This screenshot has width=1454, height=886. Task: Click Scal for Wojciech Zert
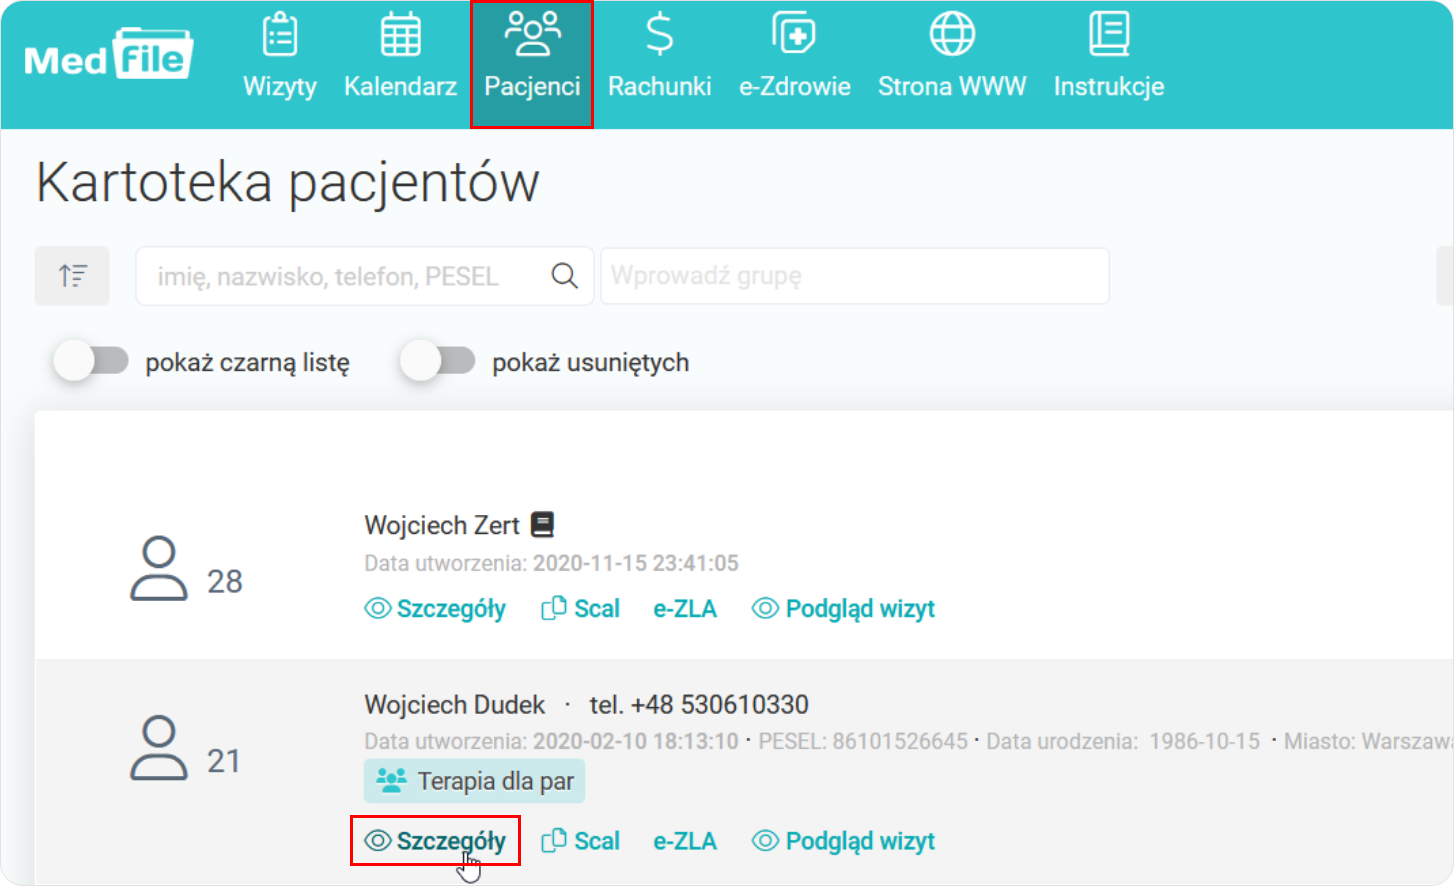click(581, 609)
